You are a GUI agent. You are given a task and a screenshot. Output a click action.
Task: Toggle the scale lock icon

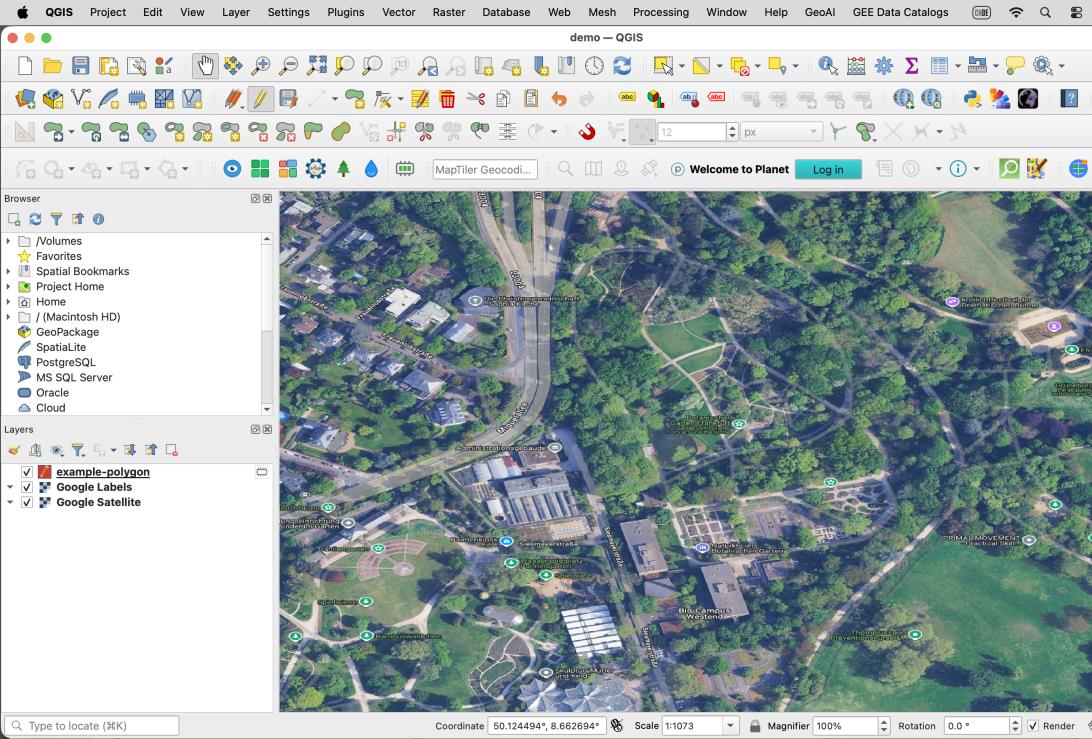pos(755,726)
